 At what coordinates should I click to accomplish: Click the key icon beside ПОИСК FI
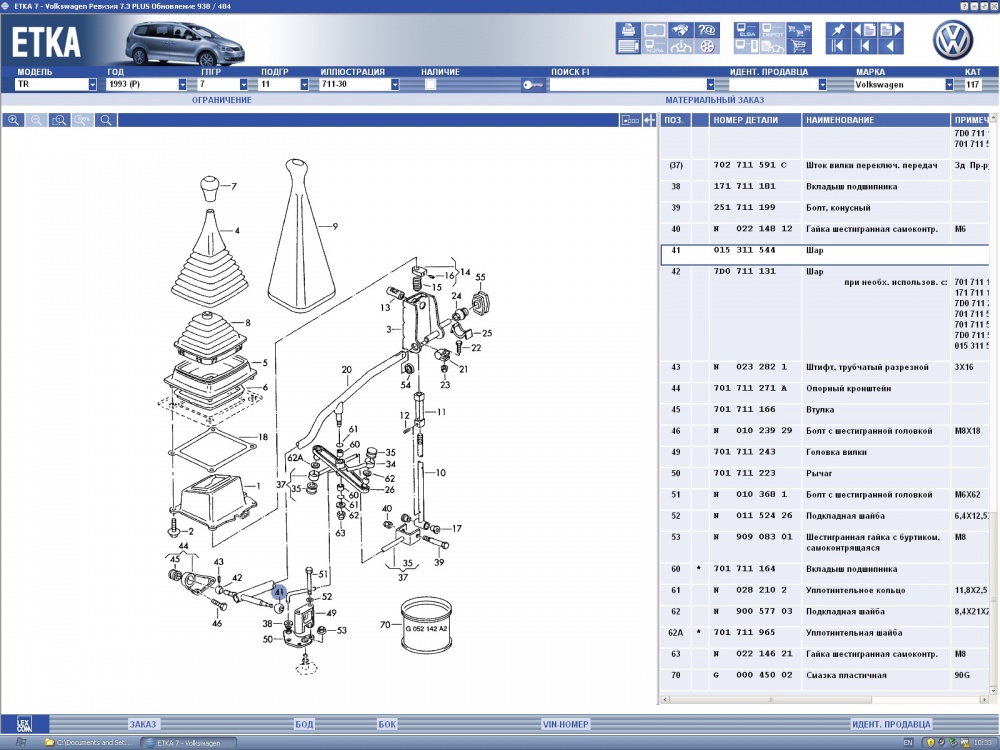click(x=530, y=85)
